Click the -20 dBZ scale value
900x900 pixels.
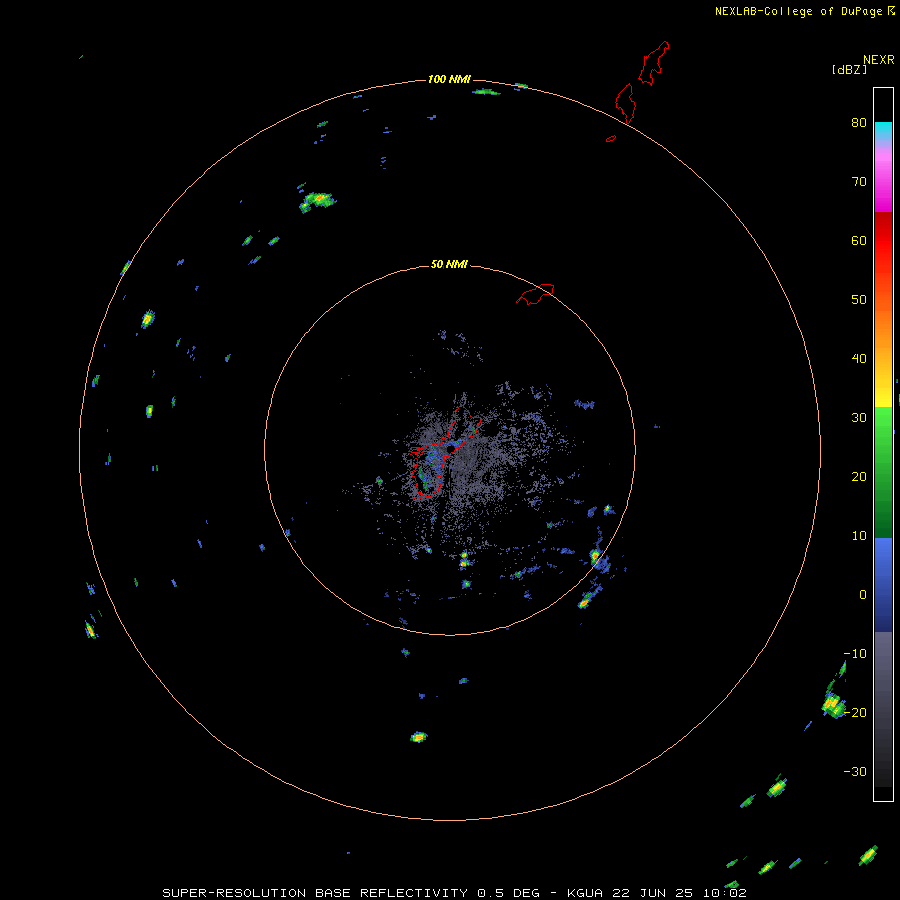click(855, 712)
